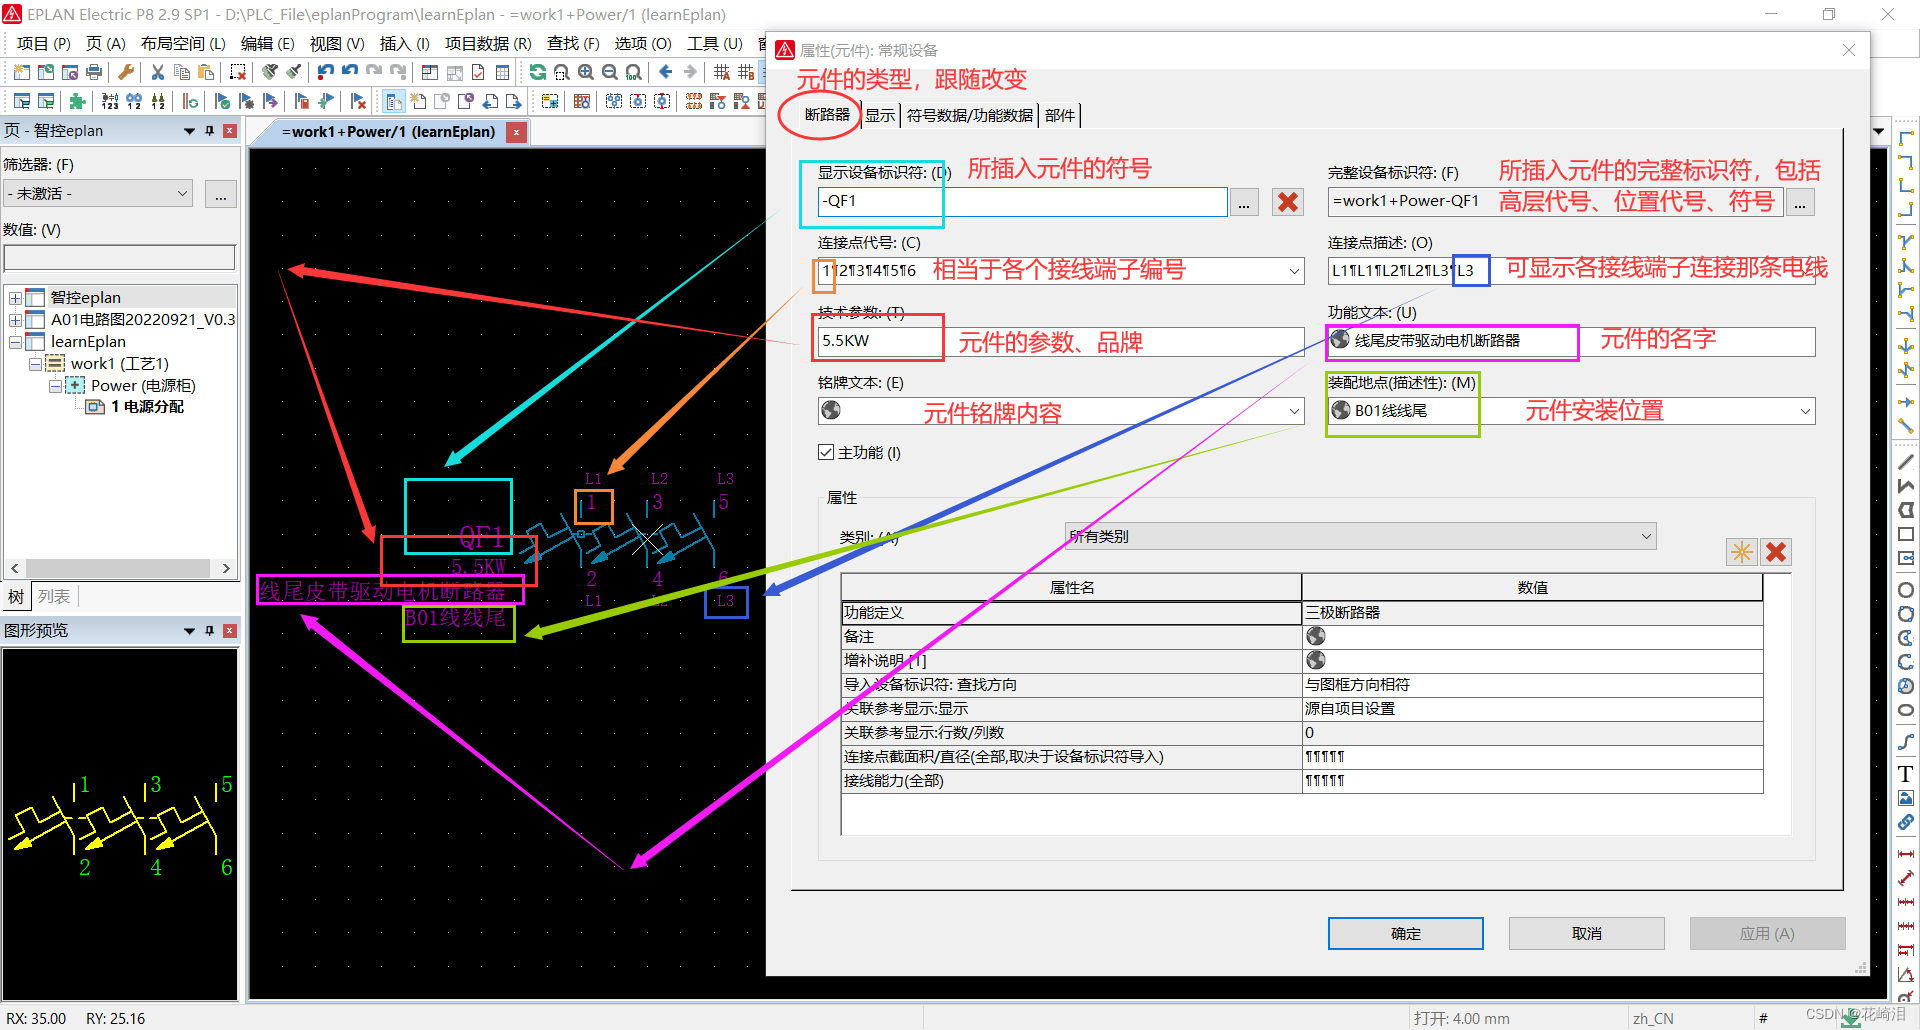Screen dimensions: 1920x1030
Task: Select the 断路器 tab
Action: click(x=827, y=115)
